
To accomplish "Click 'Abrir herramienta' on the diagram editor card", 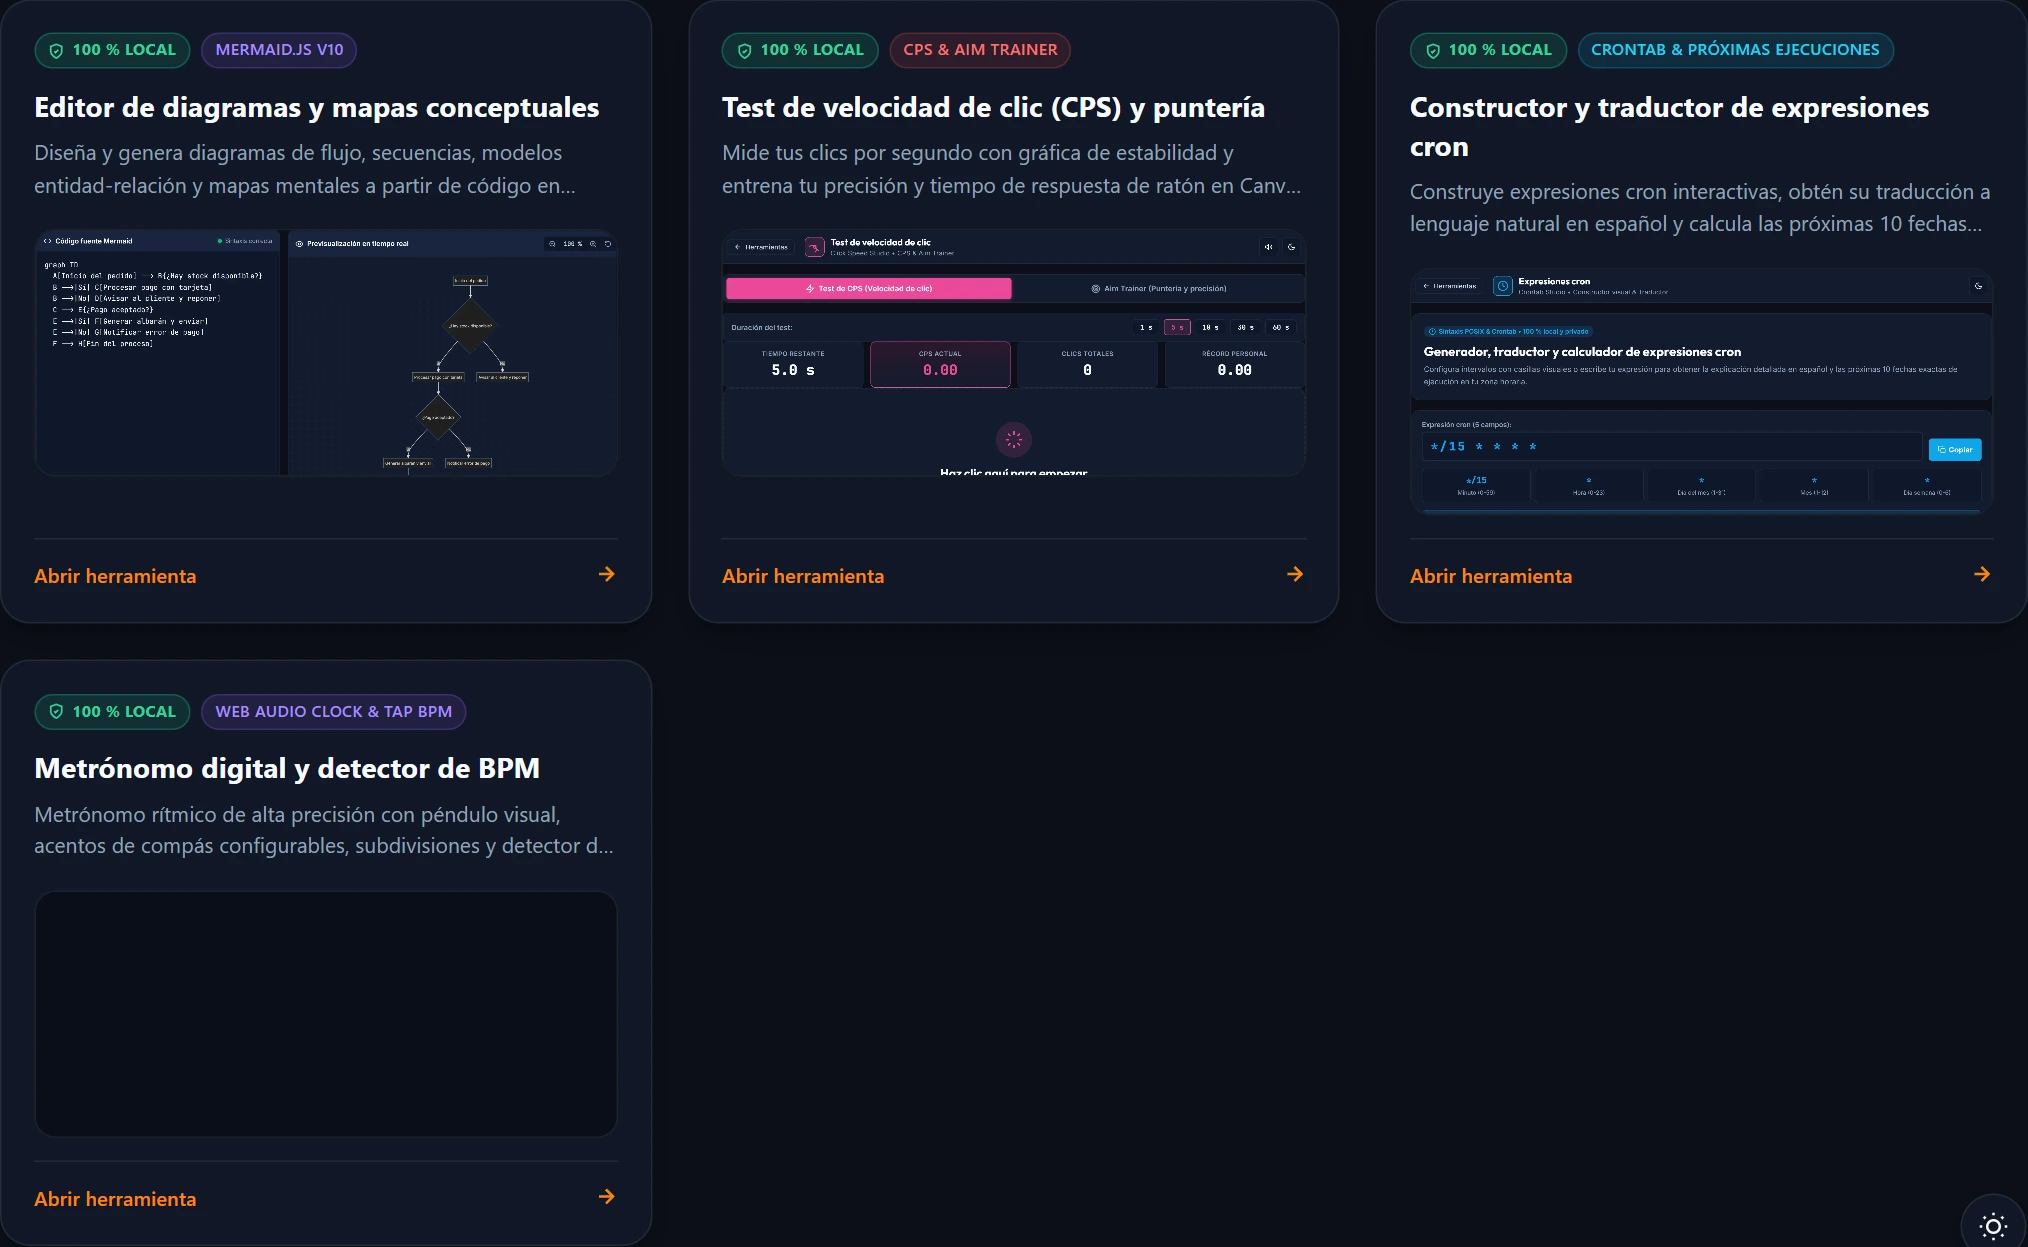I will [115, 576].
